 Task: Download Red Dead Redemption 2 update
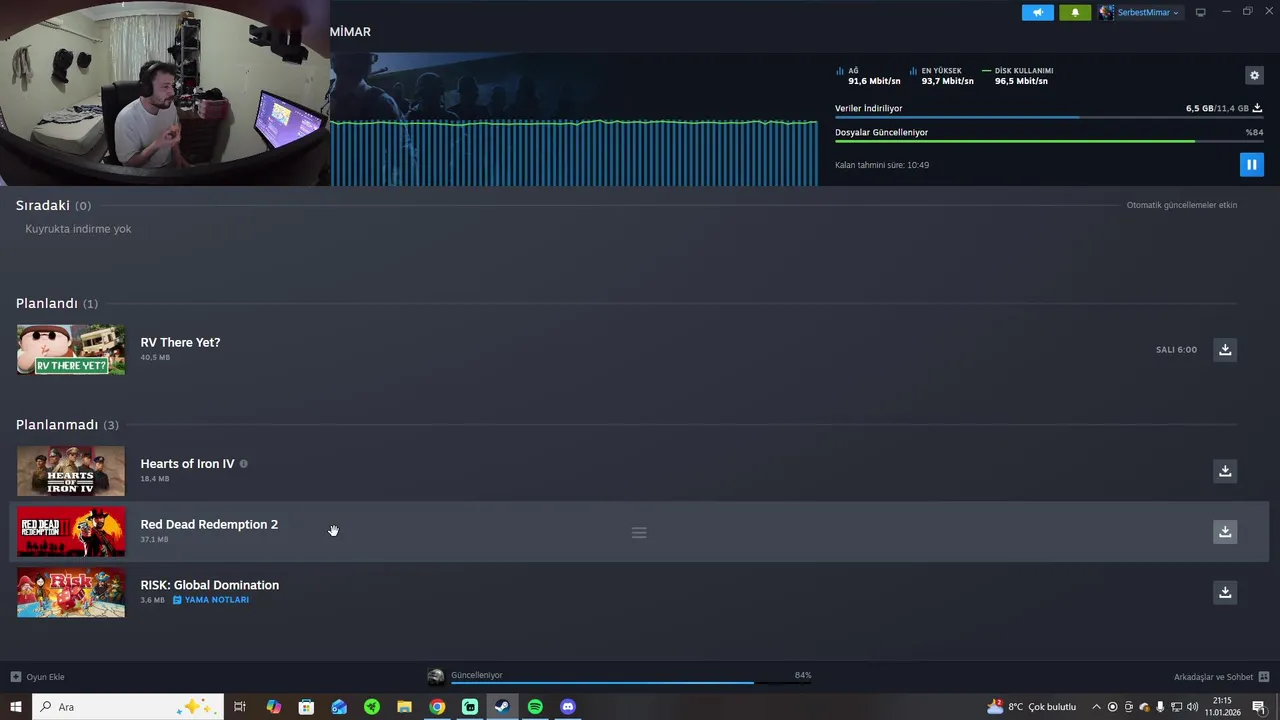1225,531
